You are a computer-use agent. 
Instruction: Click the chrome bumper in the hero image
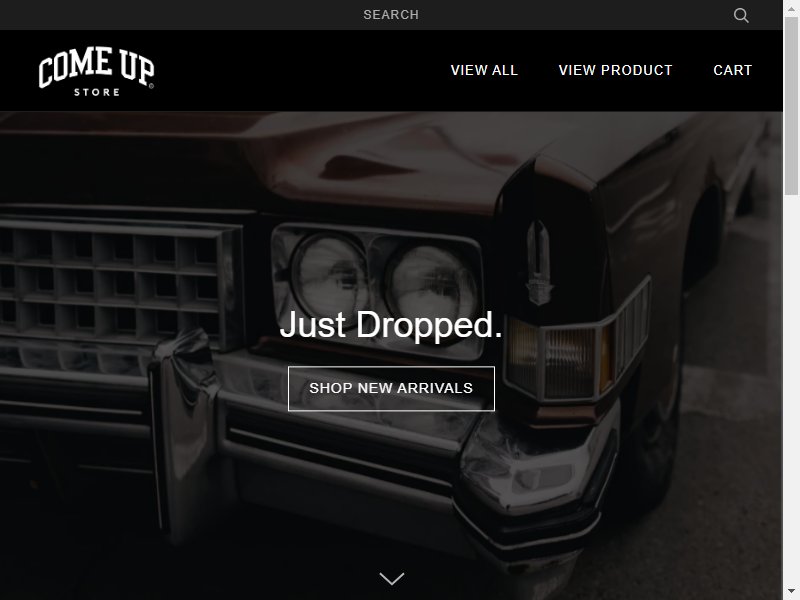[x=306, y=434]
